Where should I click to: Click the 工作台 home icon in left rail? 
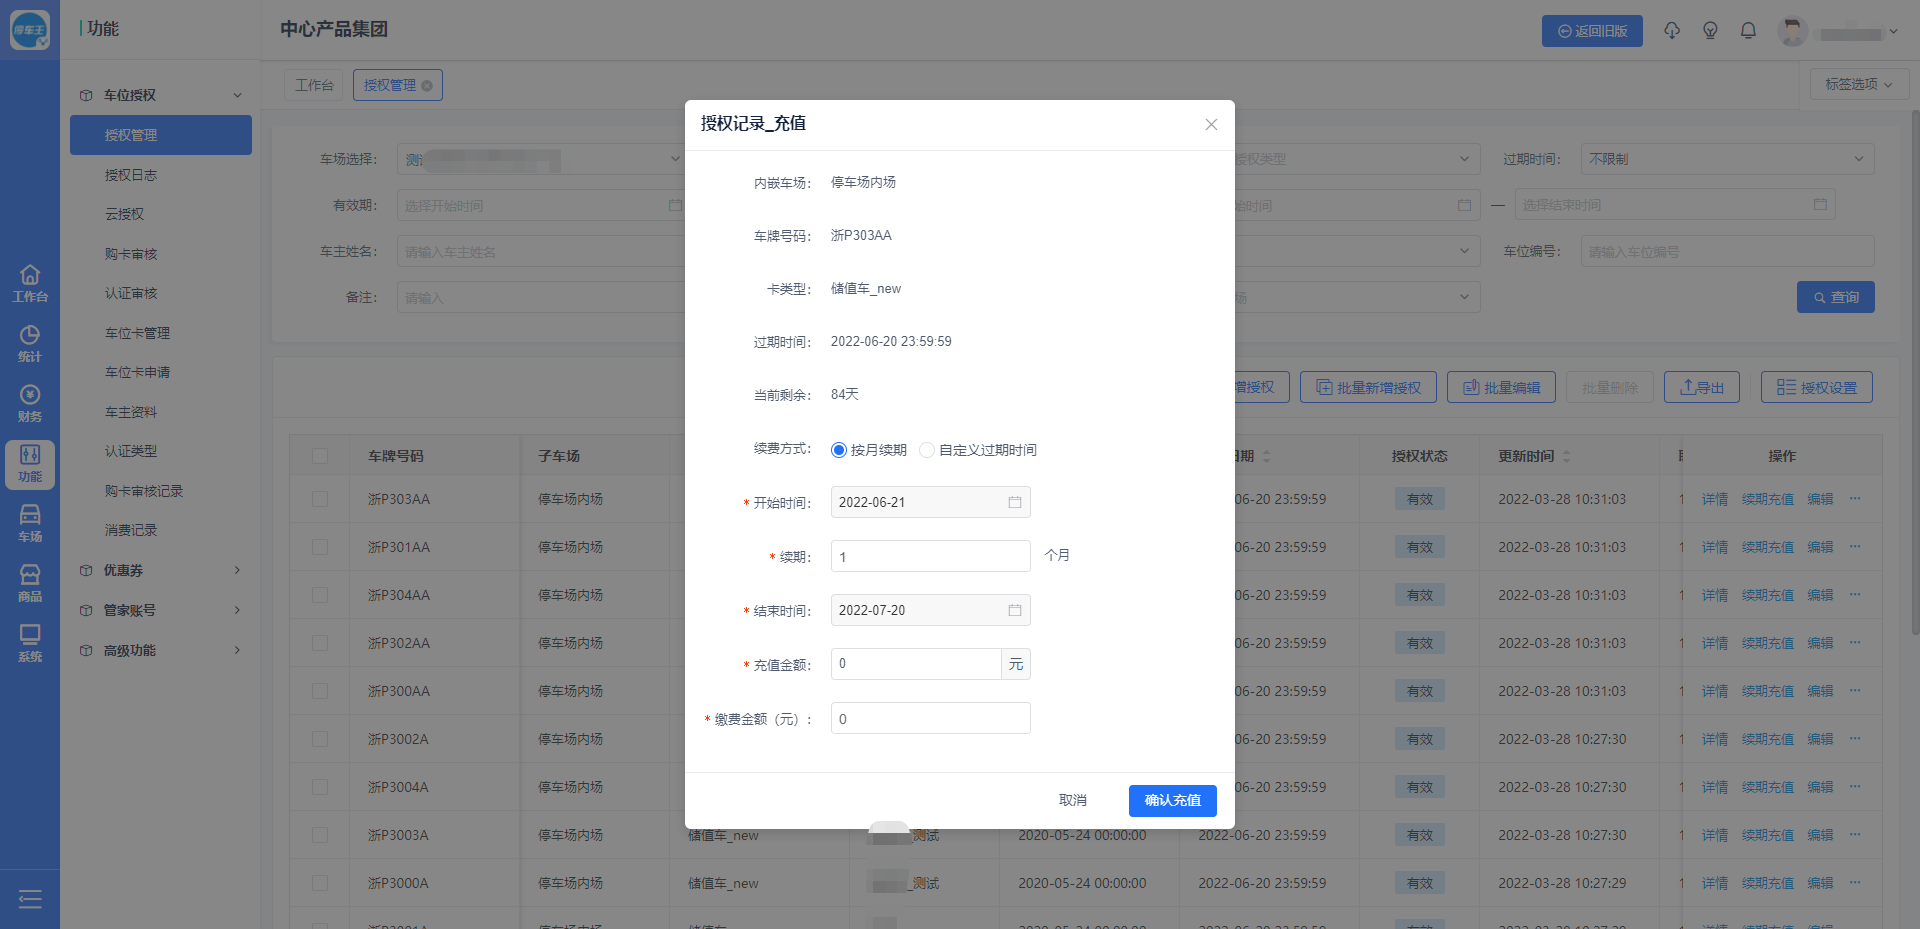[30, 283]
